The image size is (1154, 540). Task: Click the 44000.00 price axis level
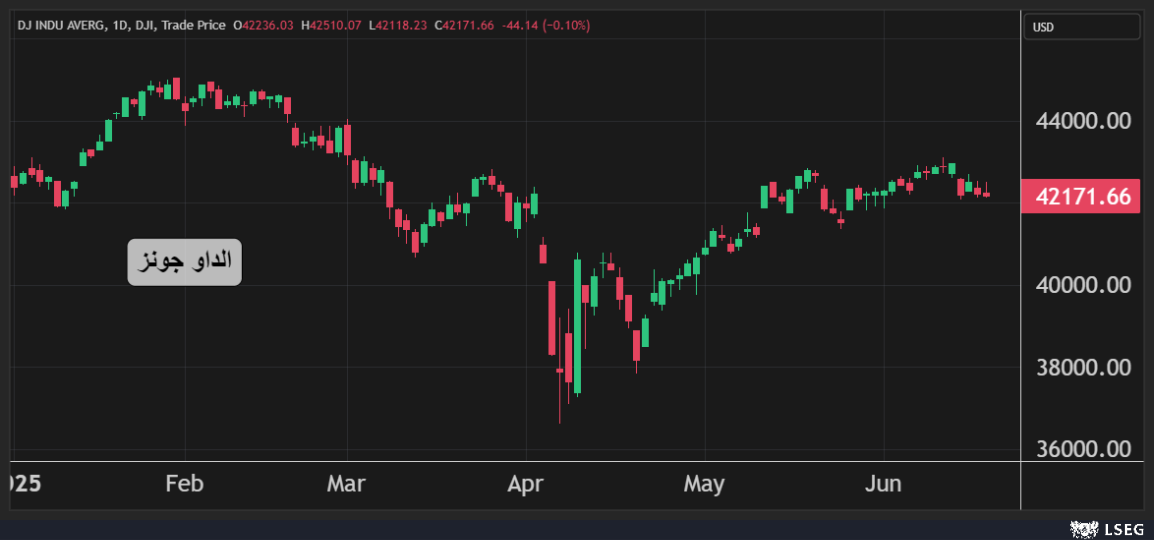click(x=1083, y=121)
